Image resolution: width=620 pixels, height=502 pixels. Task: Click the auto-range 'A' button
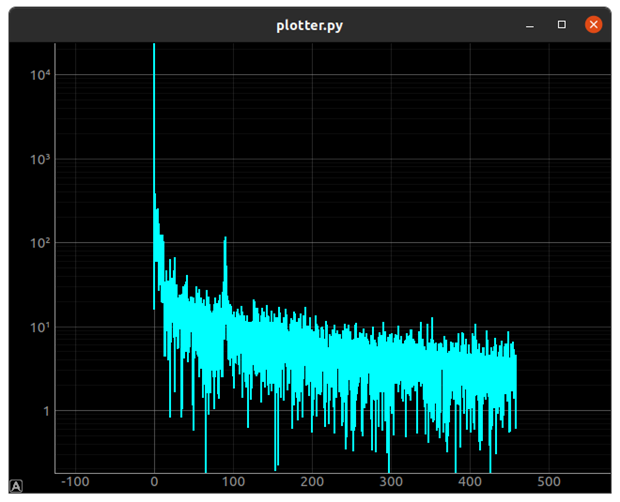(x=16, y=485)
